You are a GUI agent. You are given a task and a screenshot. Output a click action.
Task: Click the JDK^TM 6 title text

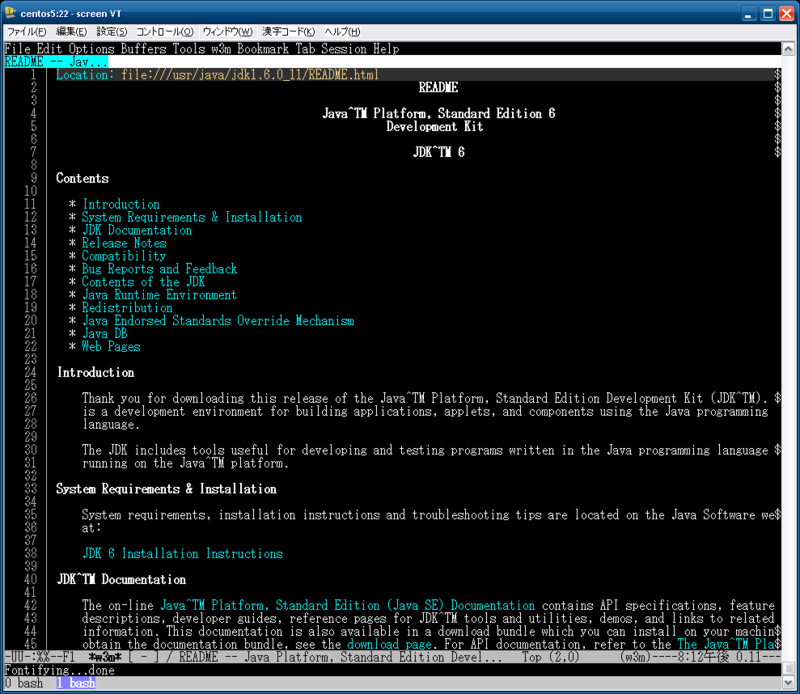(439, 153)
